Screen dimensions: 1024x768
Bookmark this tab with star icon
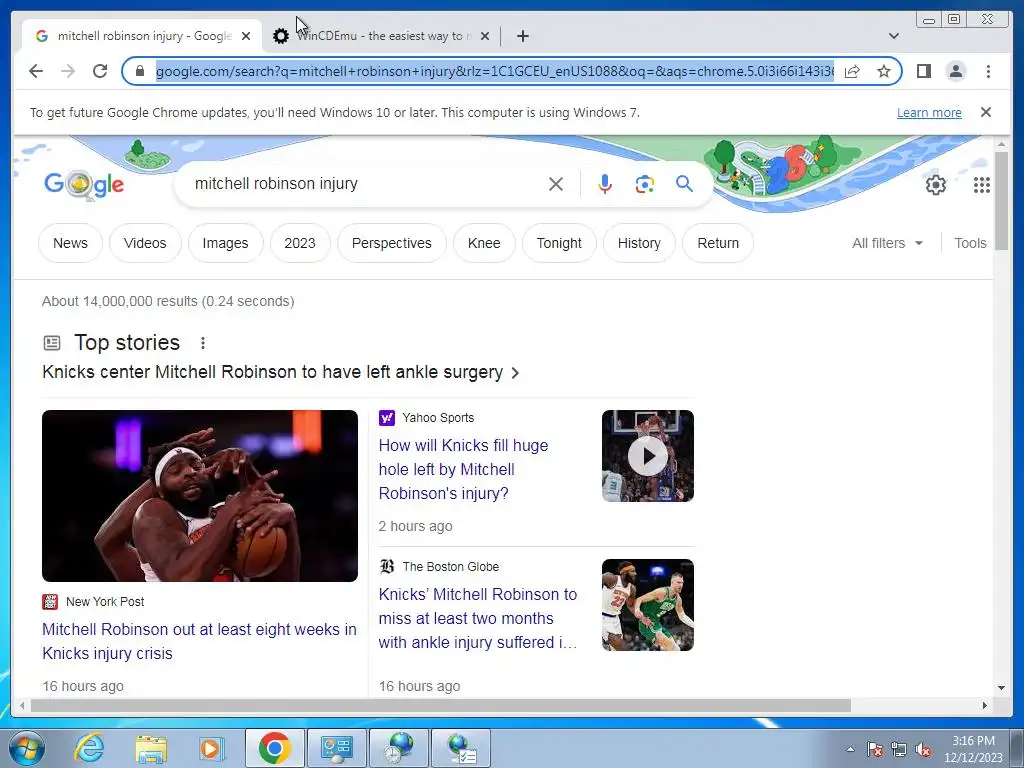point(884,71)
